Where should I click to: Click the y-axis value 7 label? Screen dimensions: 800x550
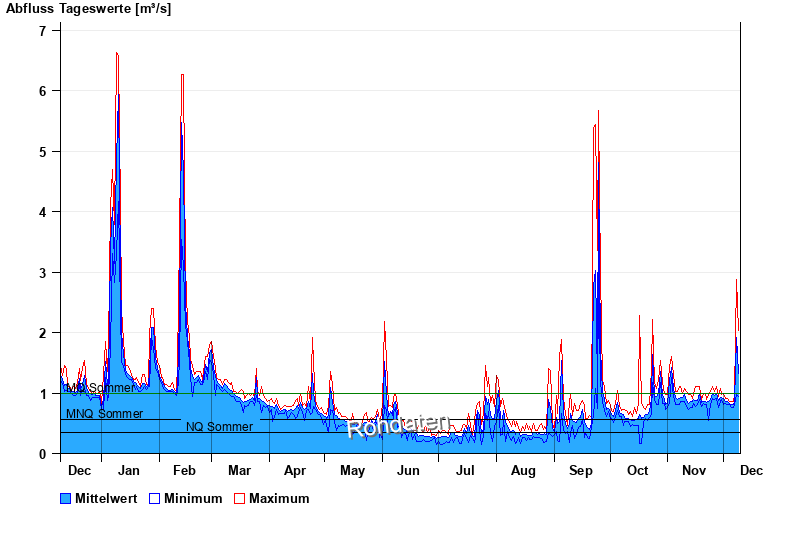pos(42,31)
